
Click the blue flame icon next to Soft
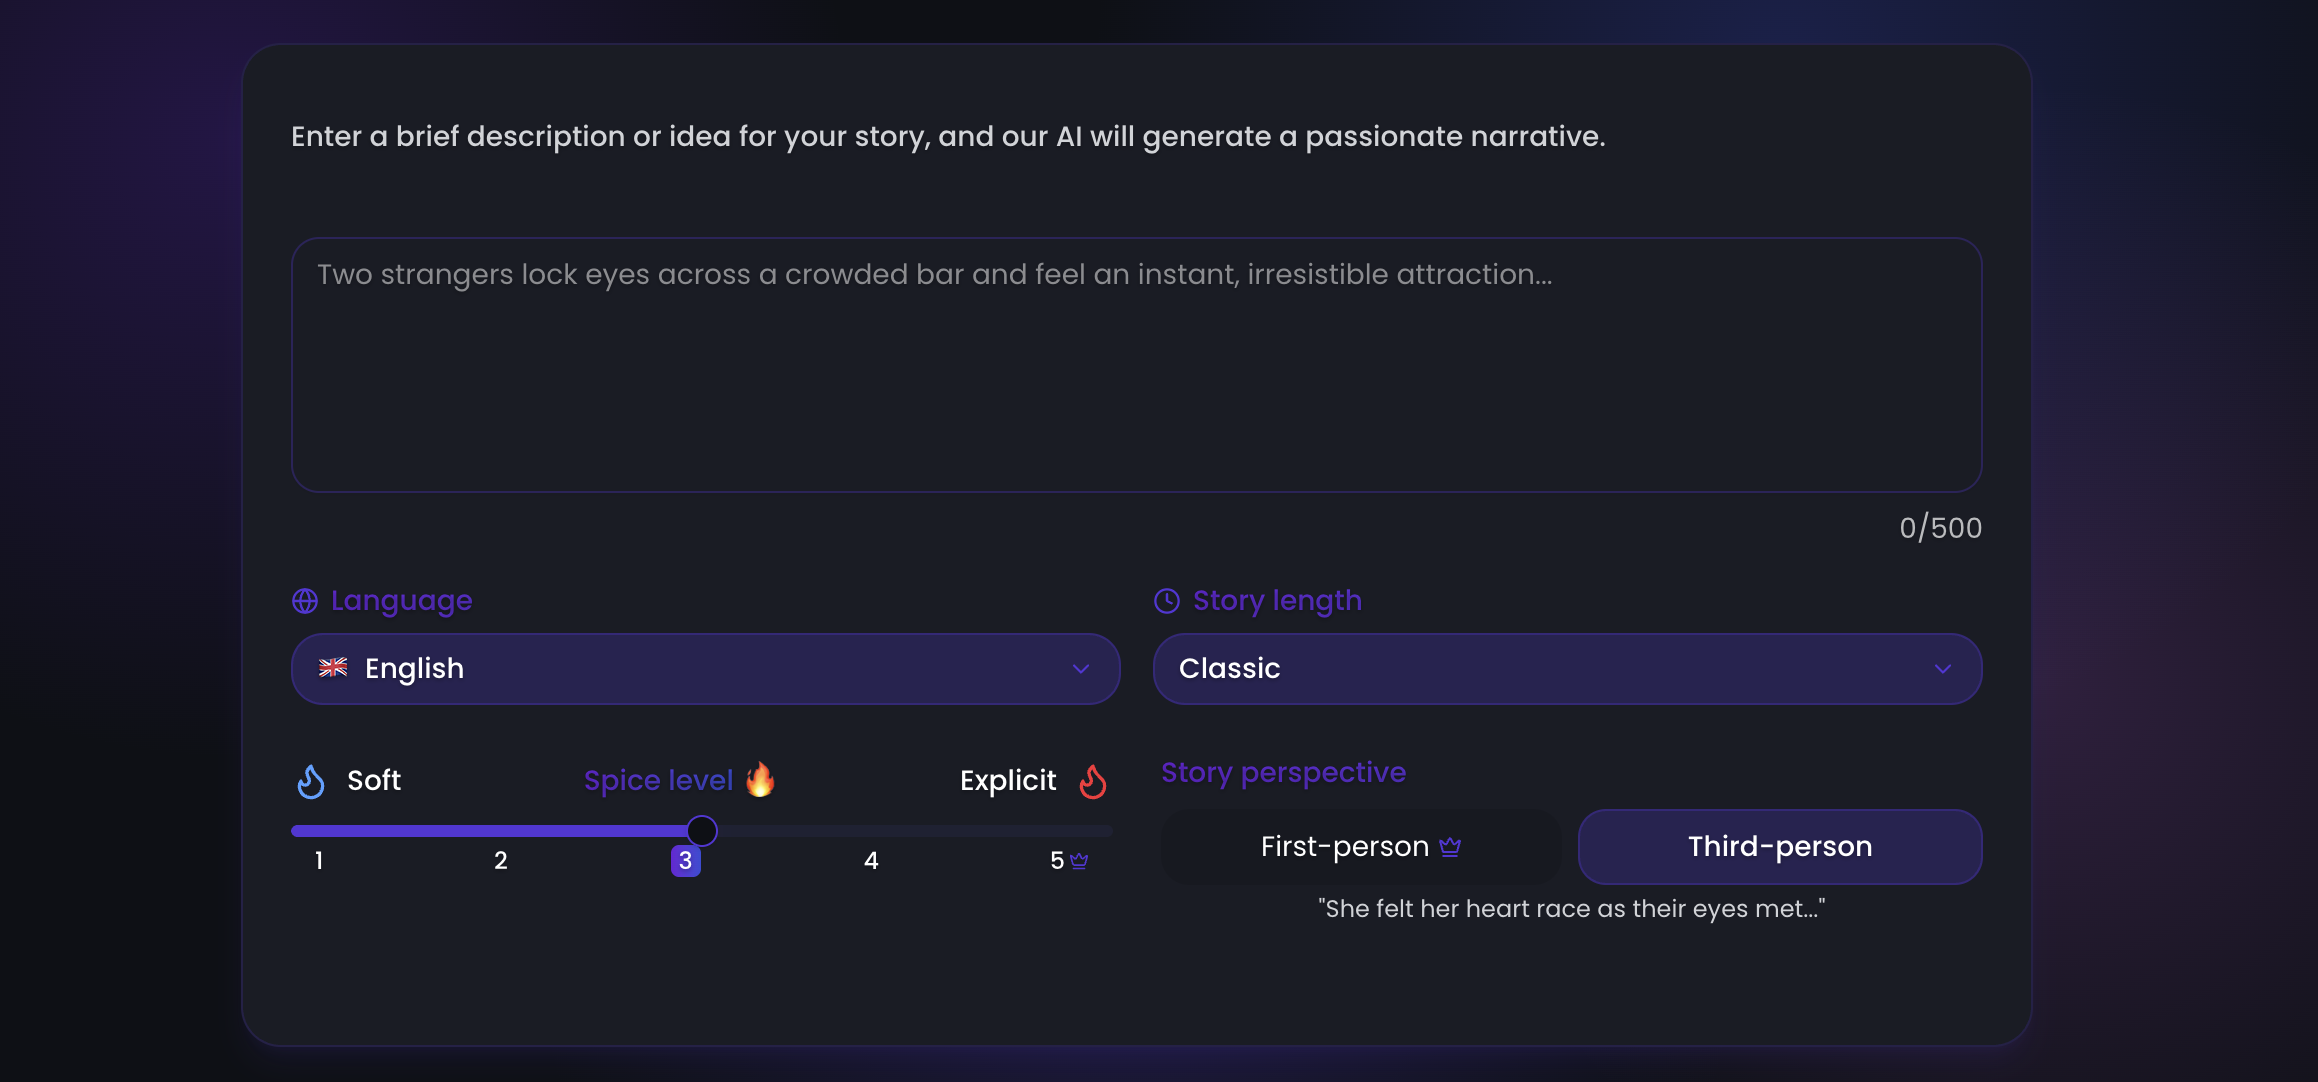311,781
